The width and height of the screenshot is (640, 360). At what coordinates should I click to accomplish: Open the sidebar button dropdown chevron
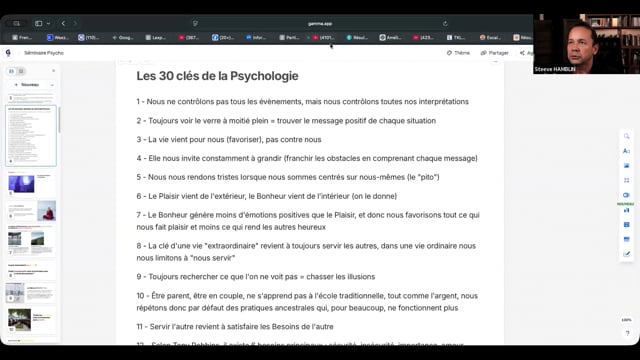point(48,24)
